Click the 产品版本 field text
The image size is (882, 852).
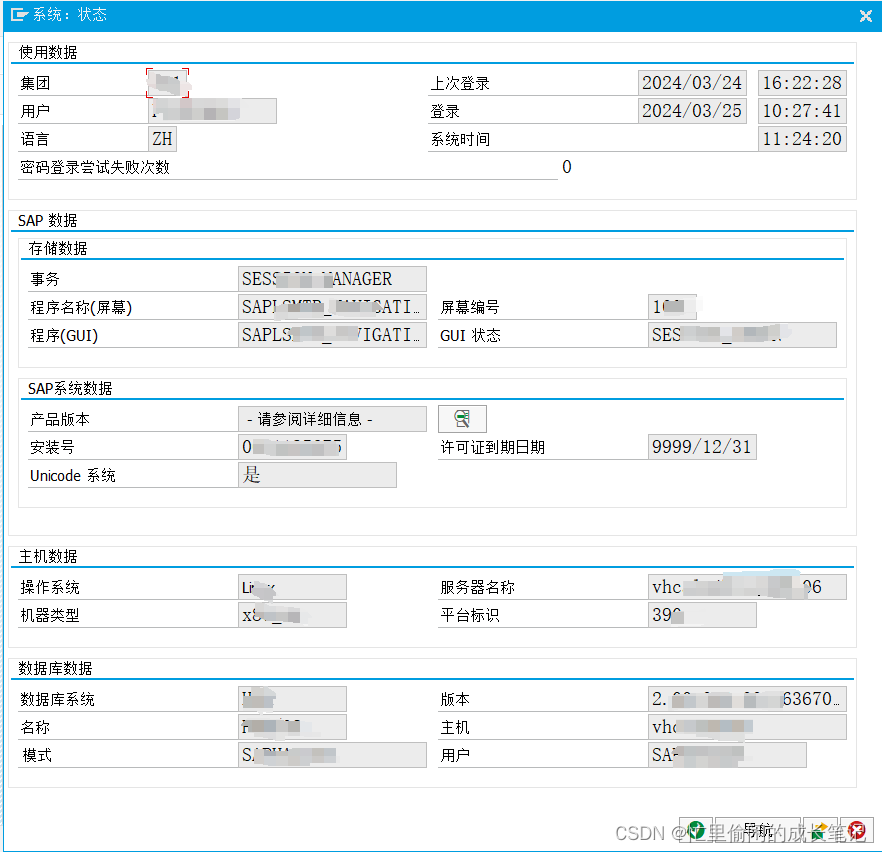[332, 419]
